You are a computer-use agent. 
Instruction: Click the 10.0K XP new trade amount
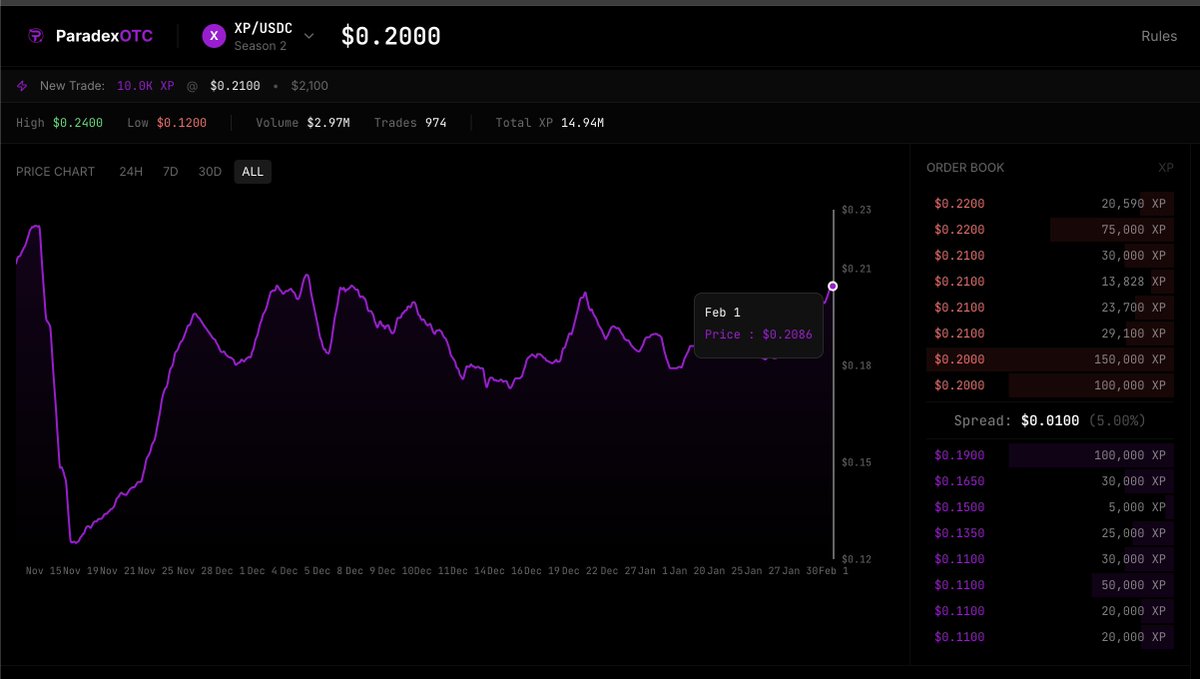pos(146,86)
